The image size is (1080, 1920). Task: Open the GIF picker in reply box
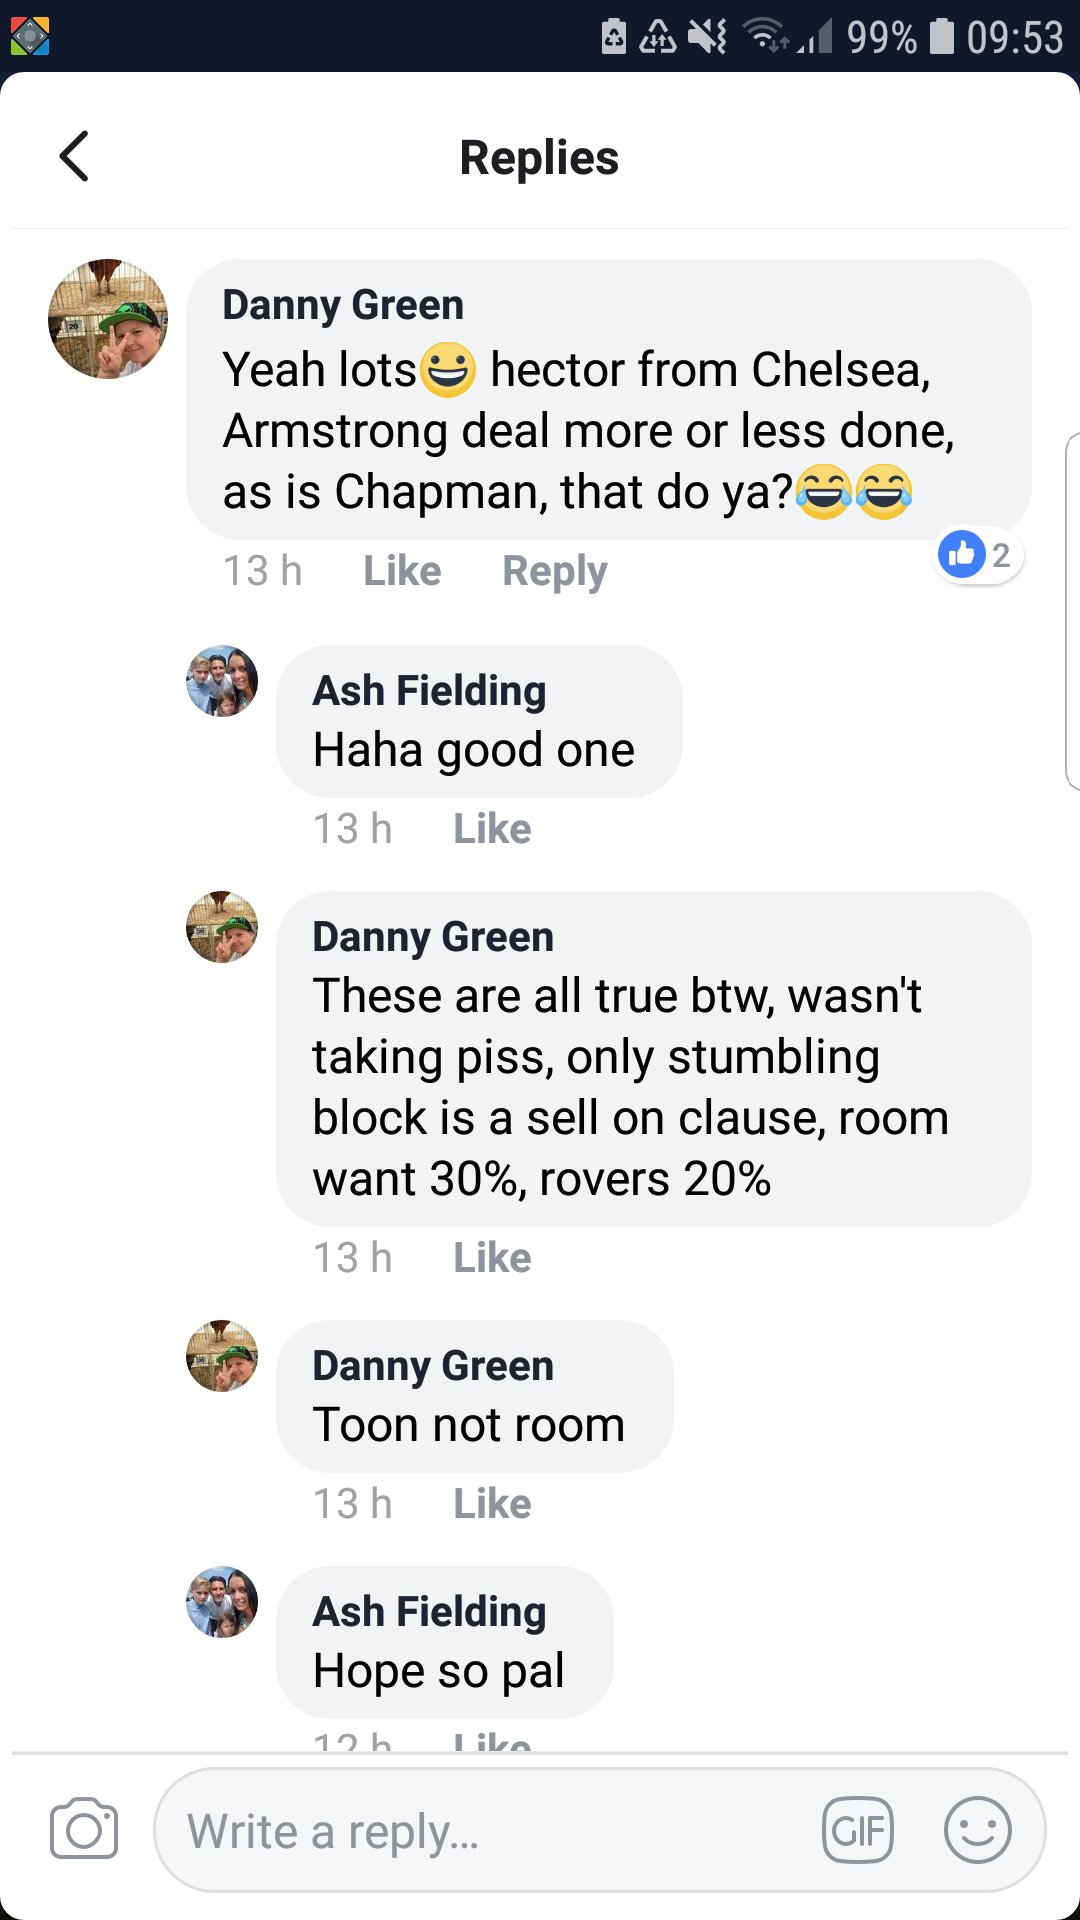[x=857, y=1830]
